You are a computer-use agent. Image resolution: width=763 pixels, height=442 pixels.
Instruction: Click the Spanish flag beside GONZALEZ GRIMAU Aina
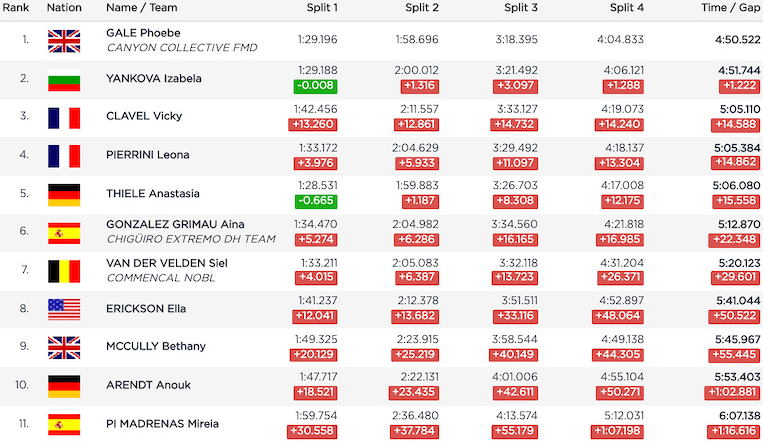(64, 232)
